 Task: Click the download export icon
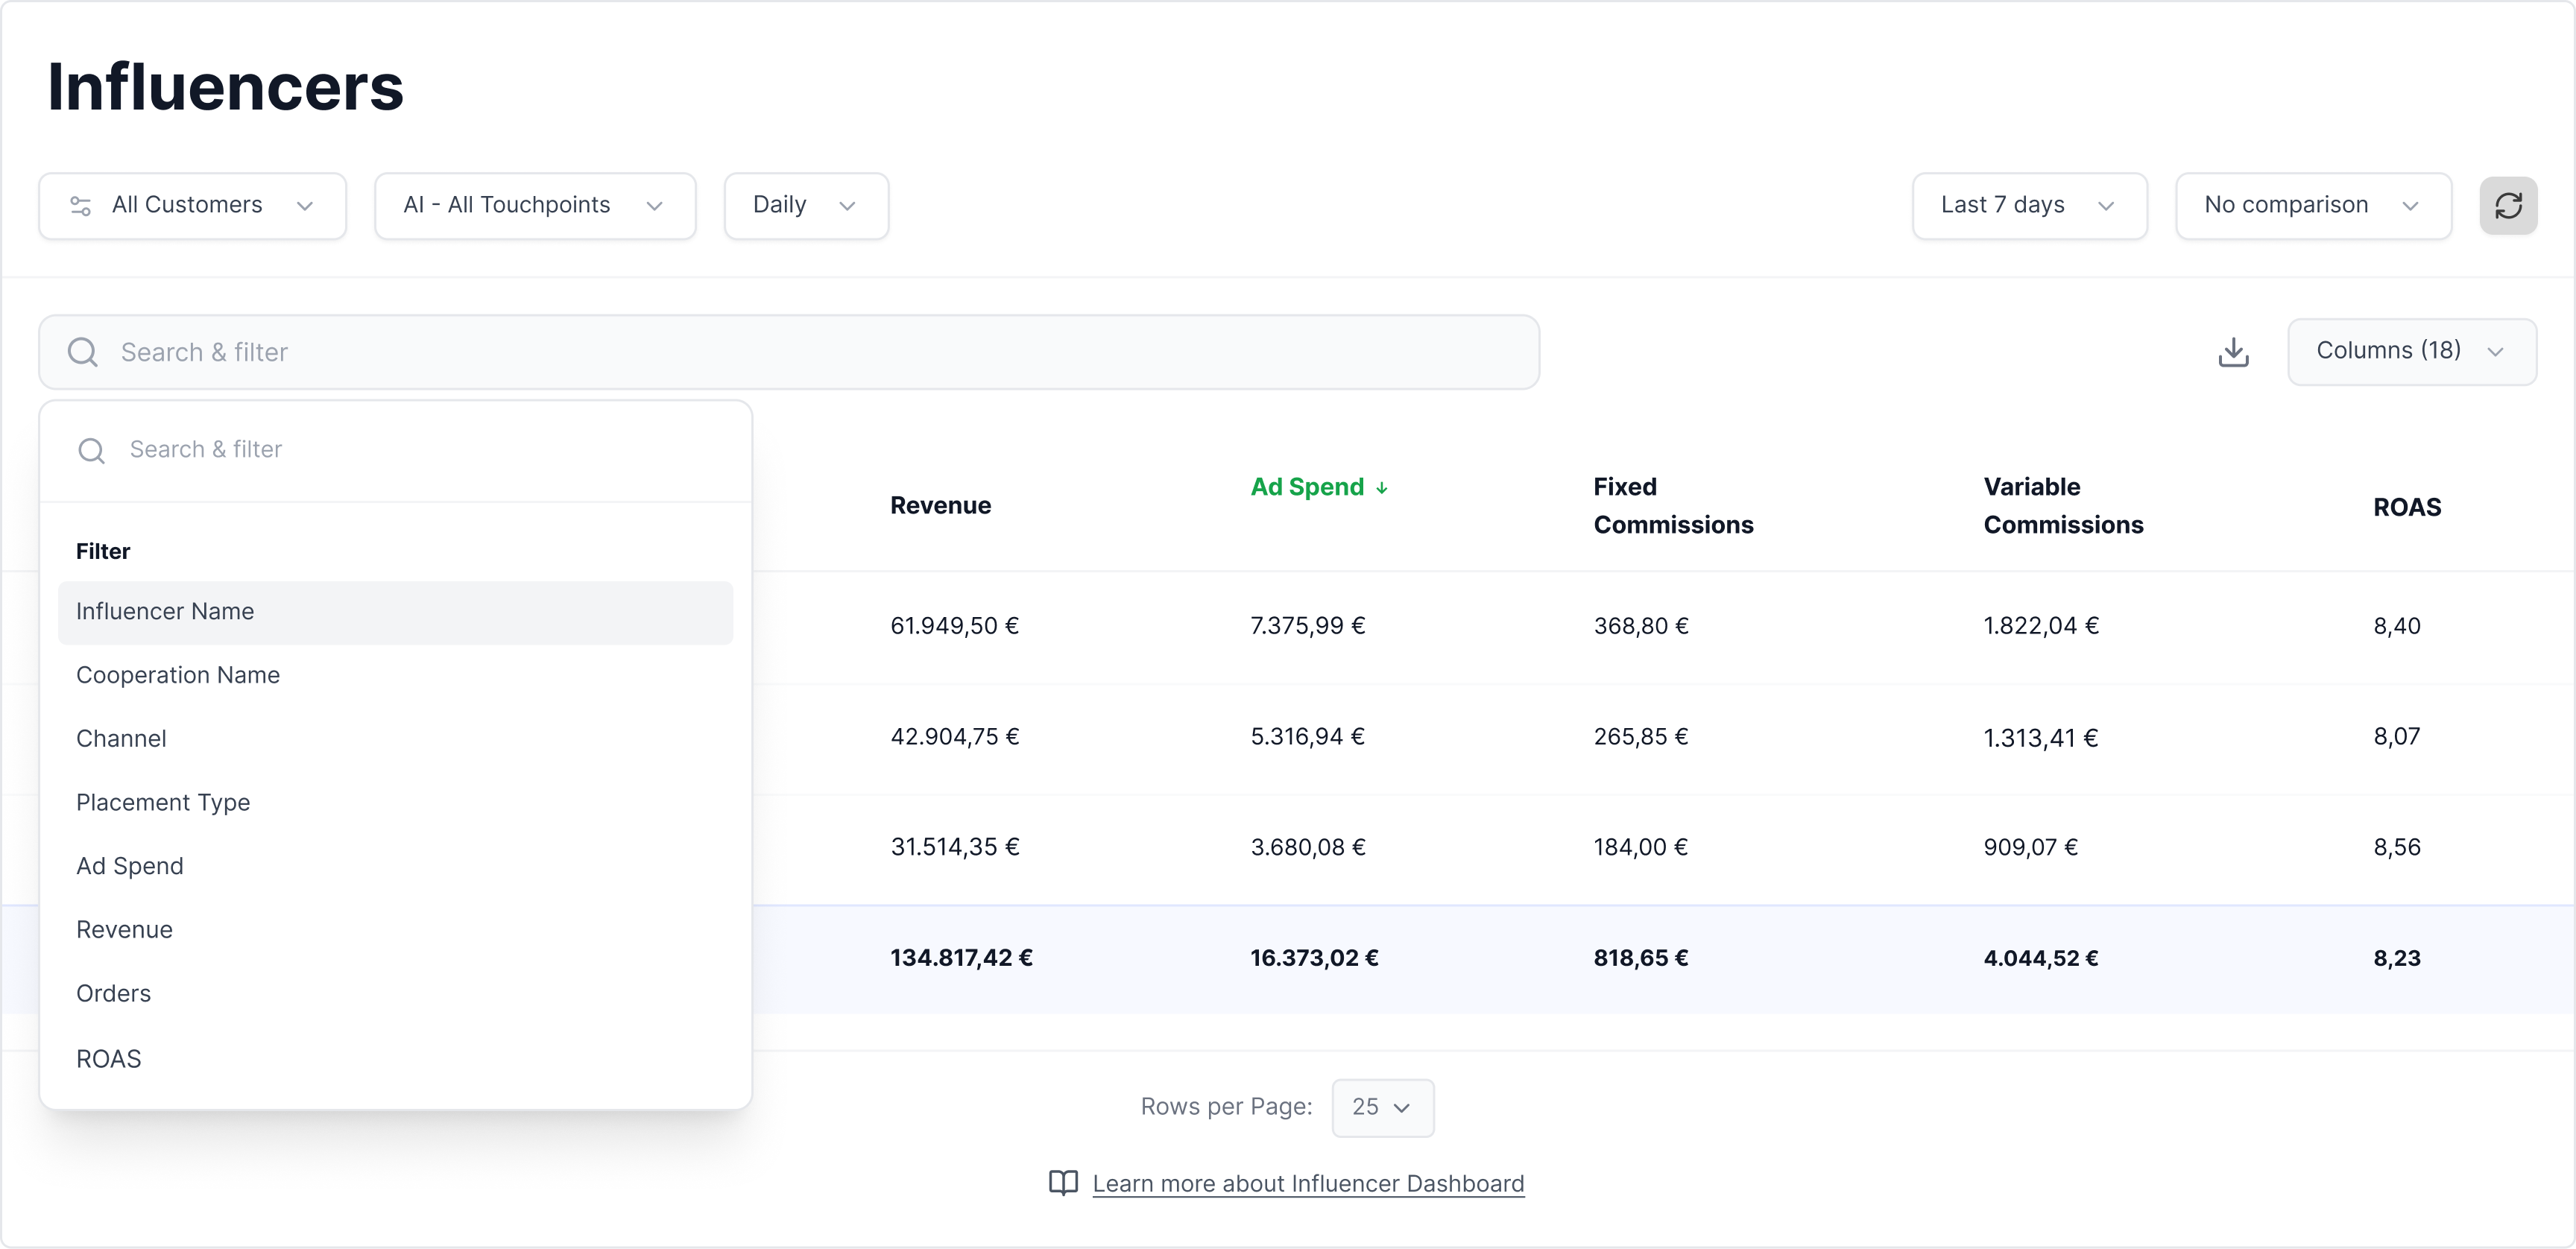[2233, 352]
